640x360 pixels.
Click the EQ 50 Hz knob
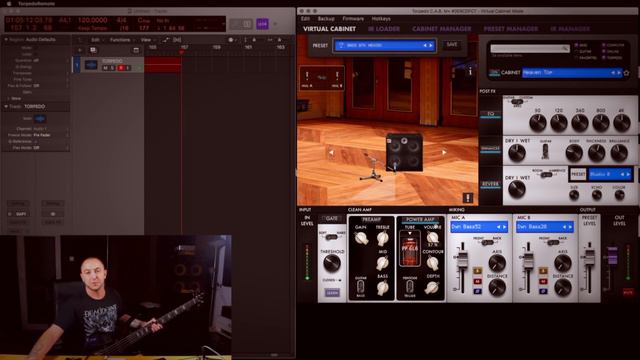tap(538, 123)
